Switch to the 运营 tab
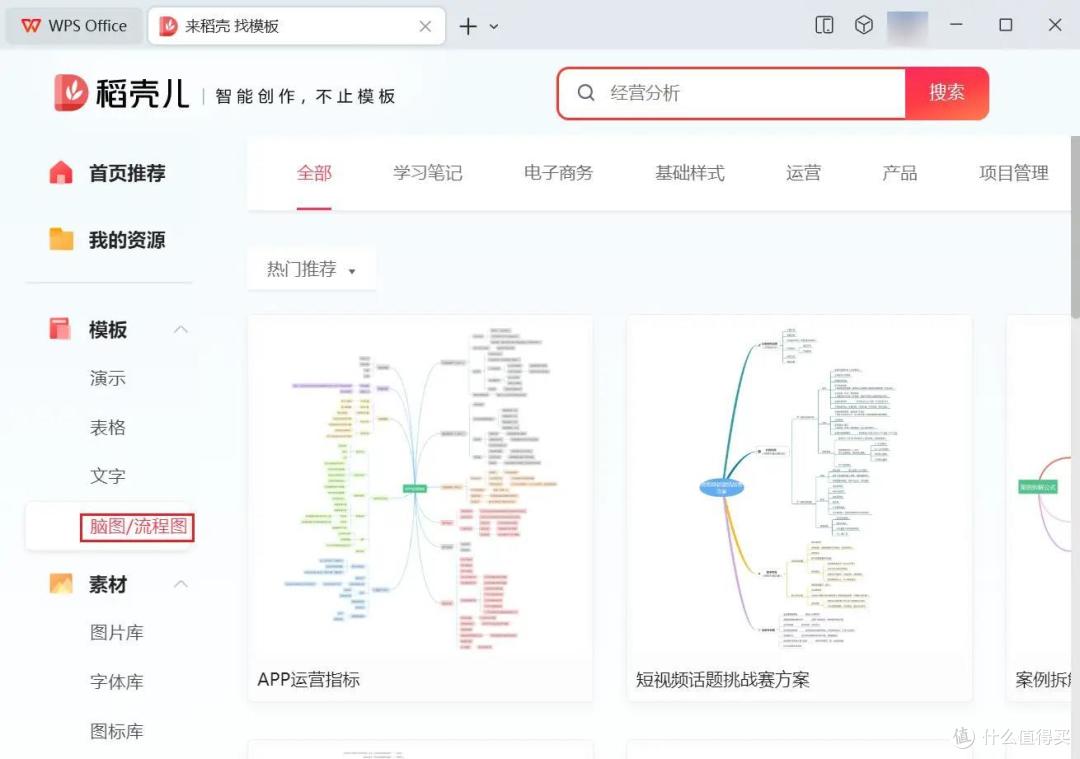 803,173
